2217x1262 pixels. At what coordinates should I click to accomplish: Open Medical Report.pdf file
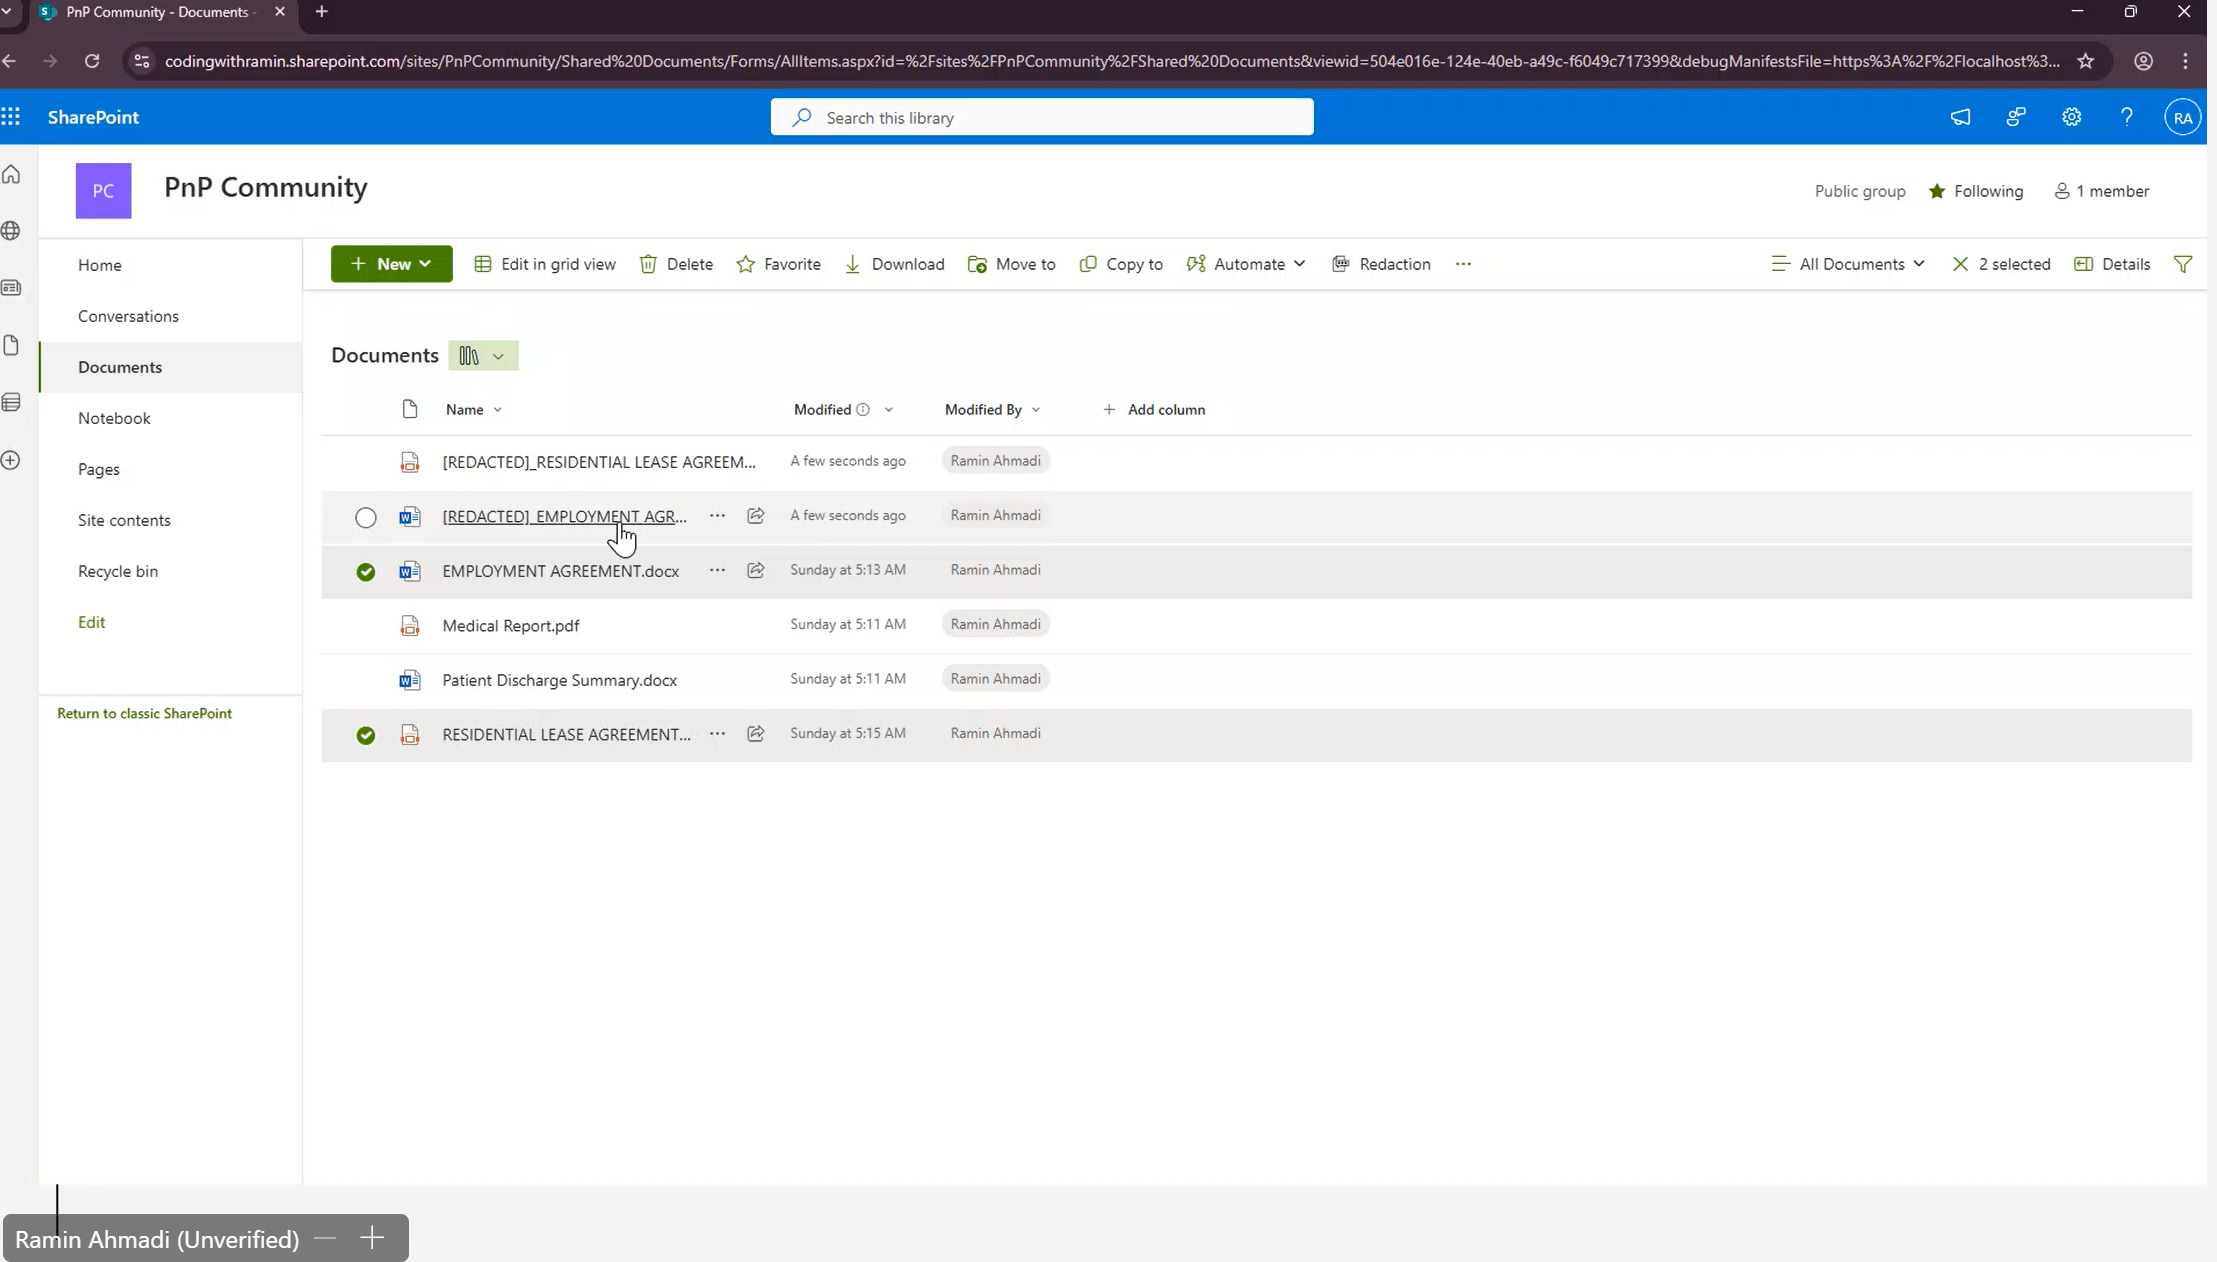coord(510,626)
